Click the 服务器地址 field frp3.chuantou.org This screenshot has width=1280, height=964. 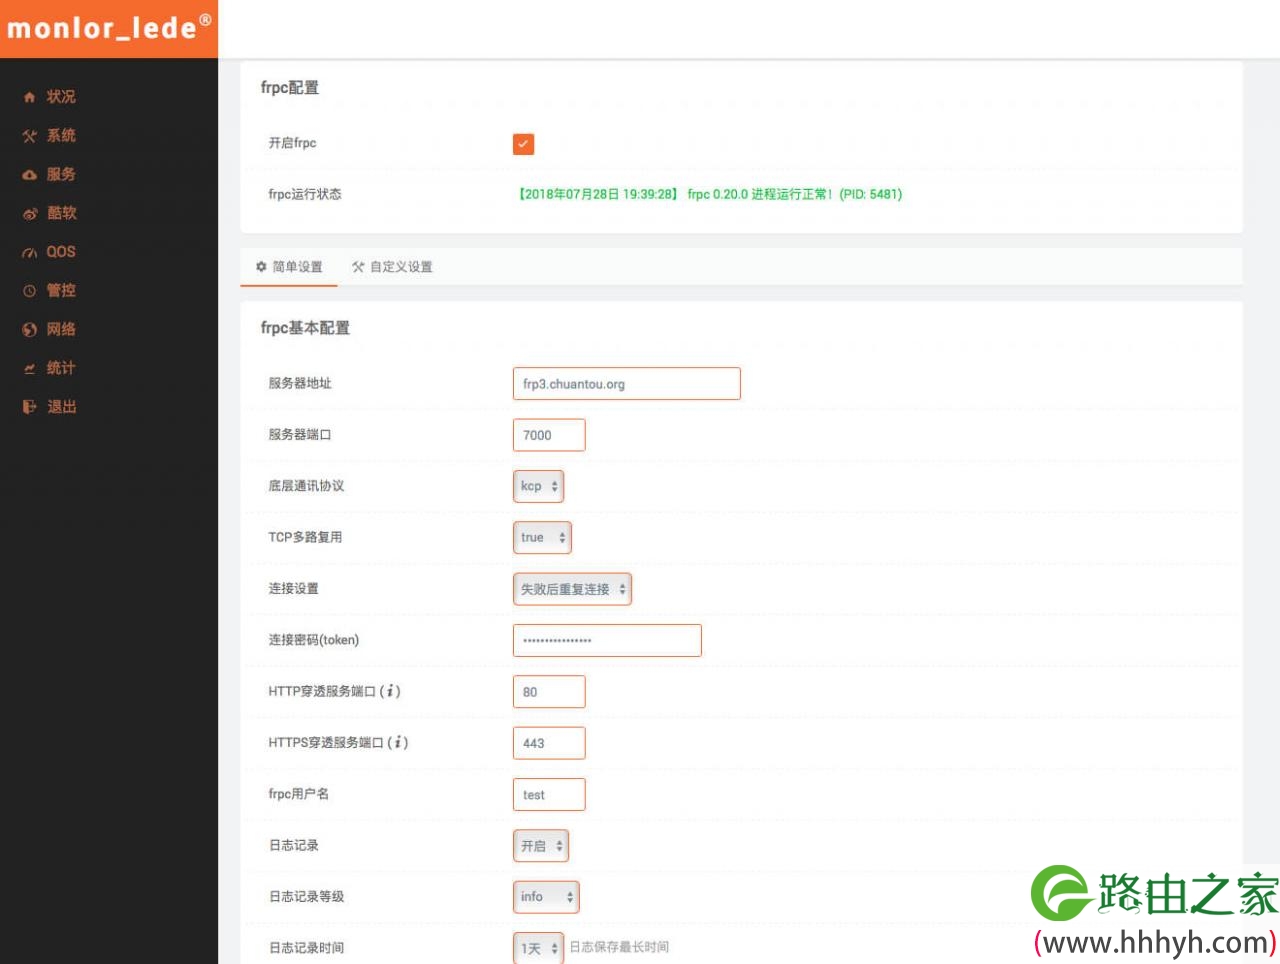627,384
